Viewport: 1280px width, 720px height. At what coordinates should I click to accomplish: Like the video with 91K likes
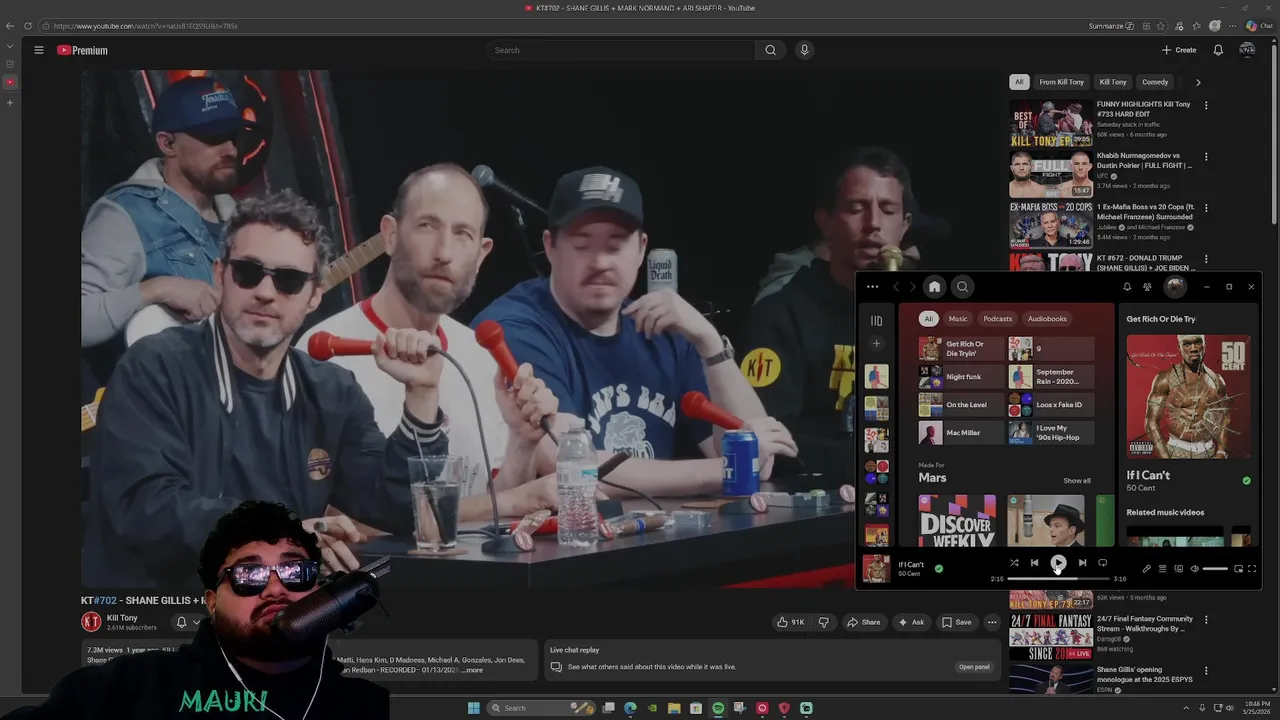(x=791, y=622)
